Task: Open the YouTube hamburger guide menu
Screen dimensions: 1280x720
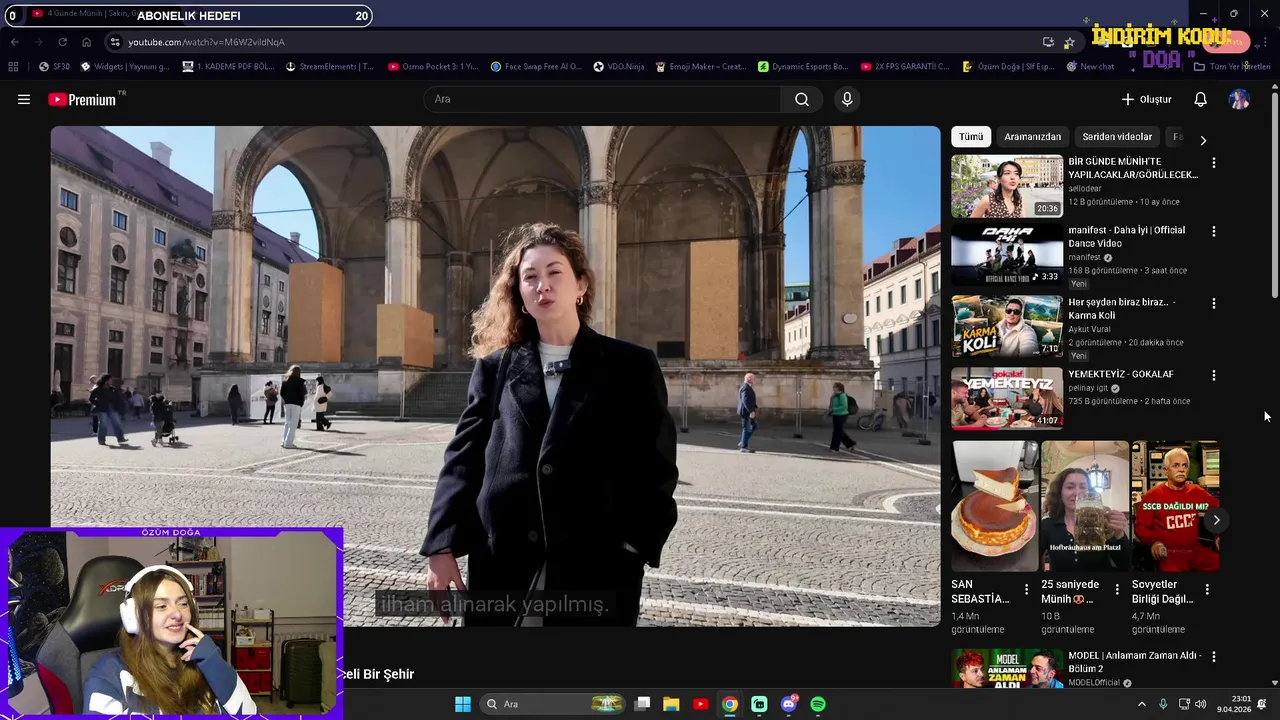Action: pos(24,99)
